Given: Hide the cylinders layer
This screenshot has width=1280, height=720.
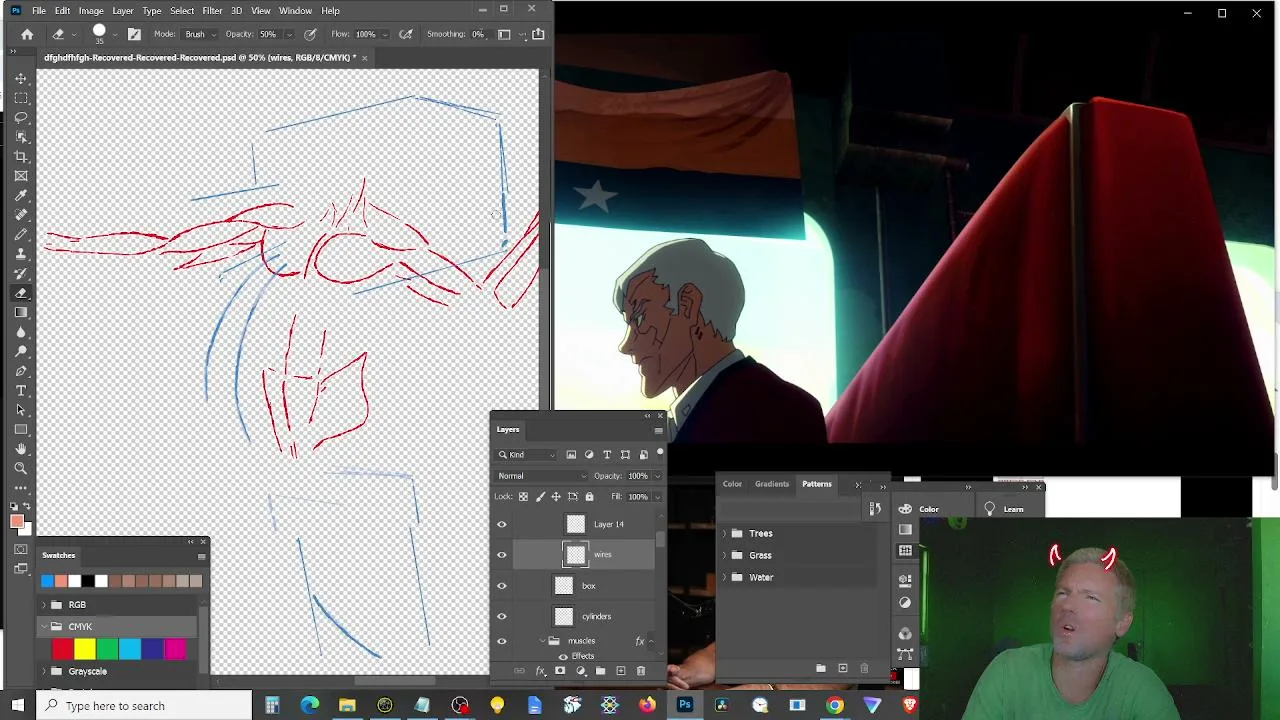Looking at the screenshot, I should point(502,617).
